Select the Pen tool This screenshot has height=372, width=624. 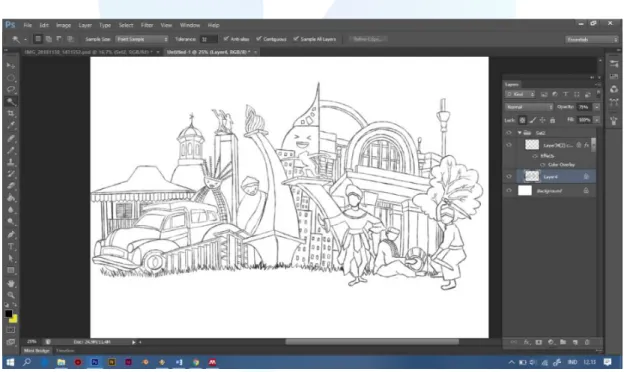(x=11, y=234)
